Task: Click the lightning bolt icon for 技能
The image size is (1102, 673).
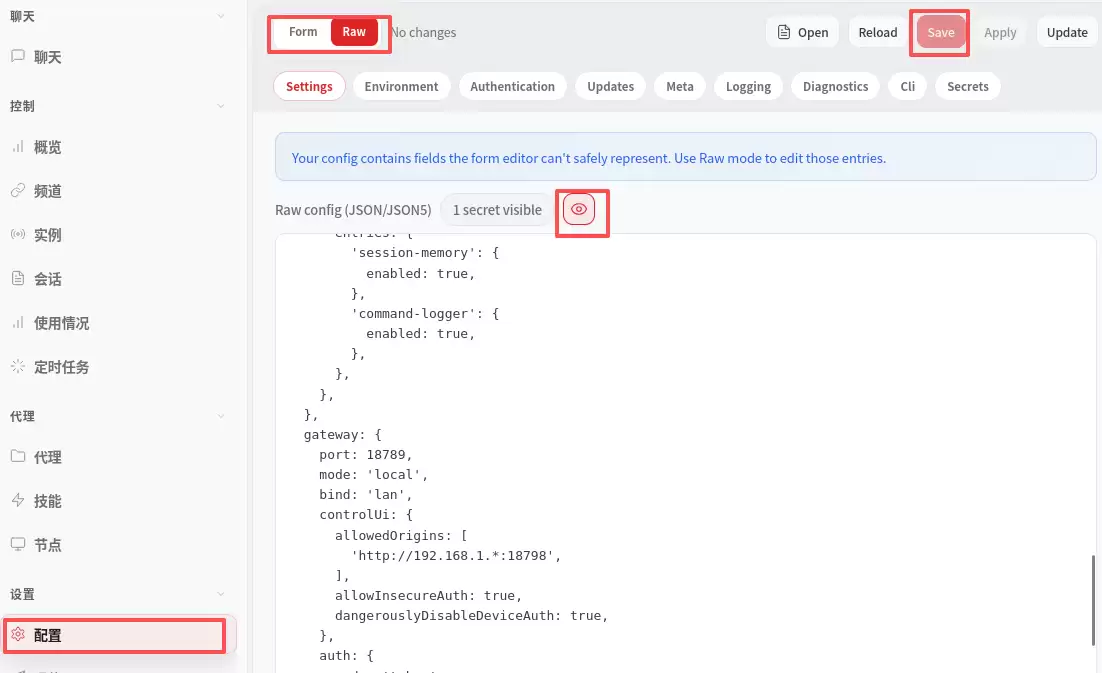Action: tap(18, 501)
